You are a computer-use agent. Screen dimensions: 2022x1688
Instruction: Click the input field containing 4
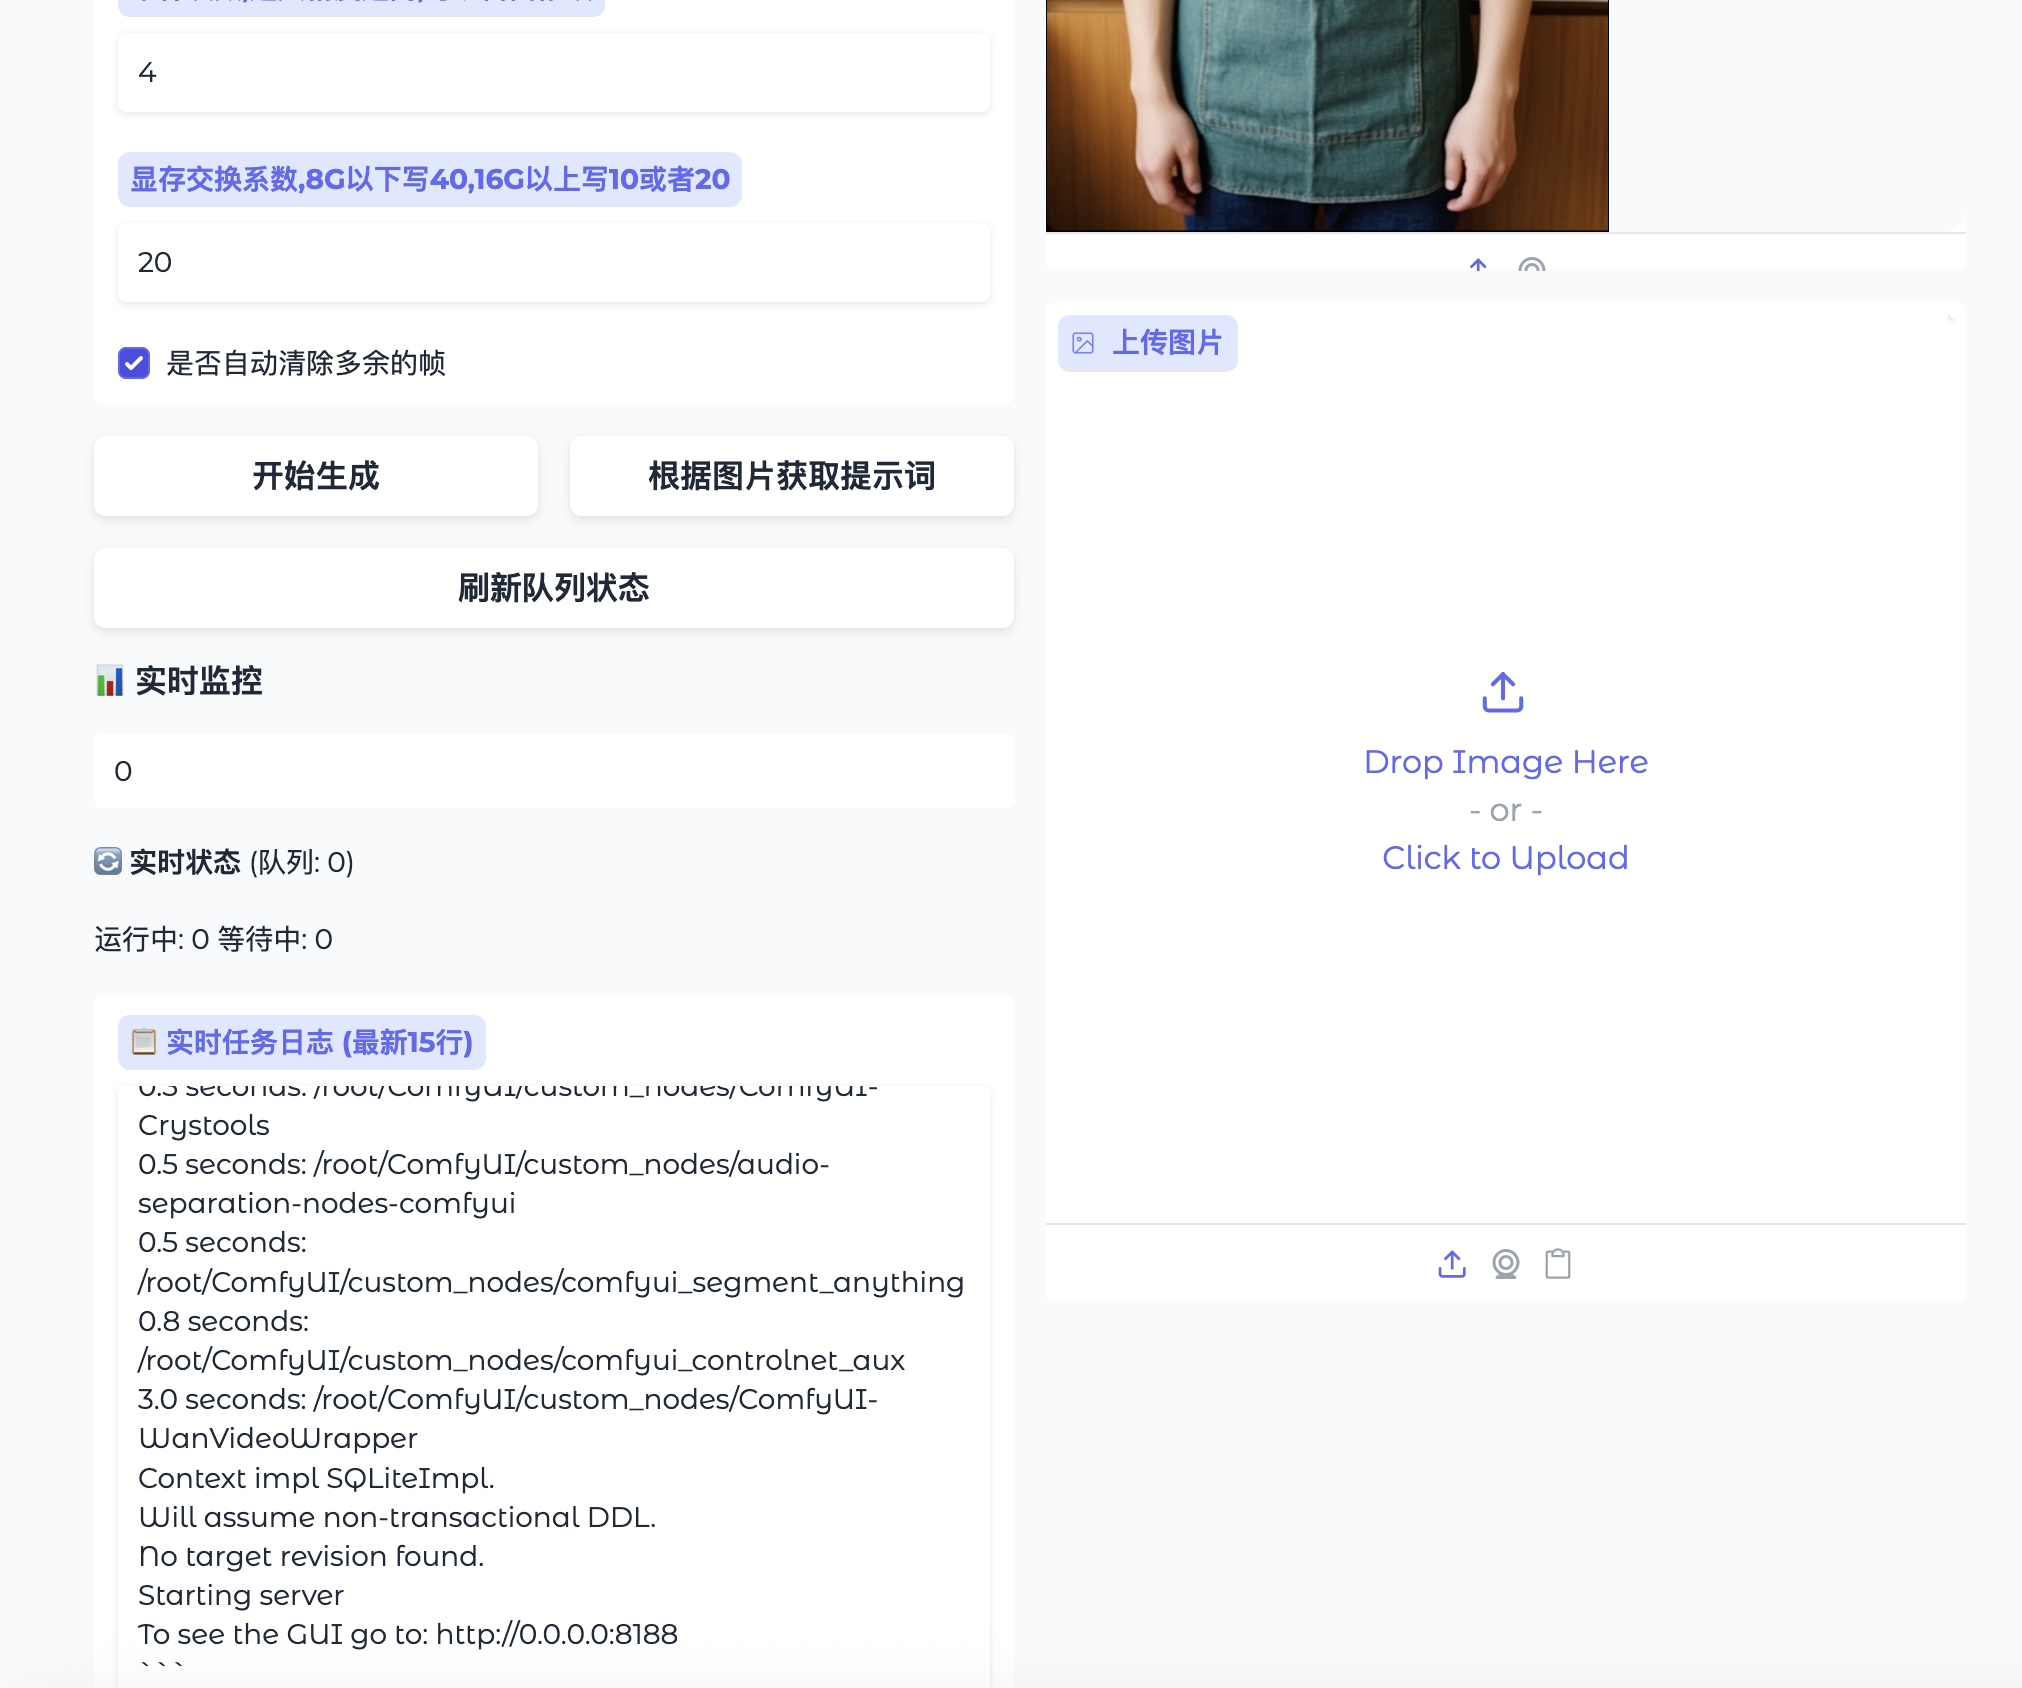point(554,73)
